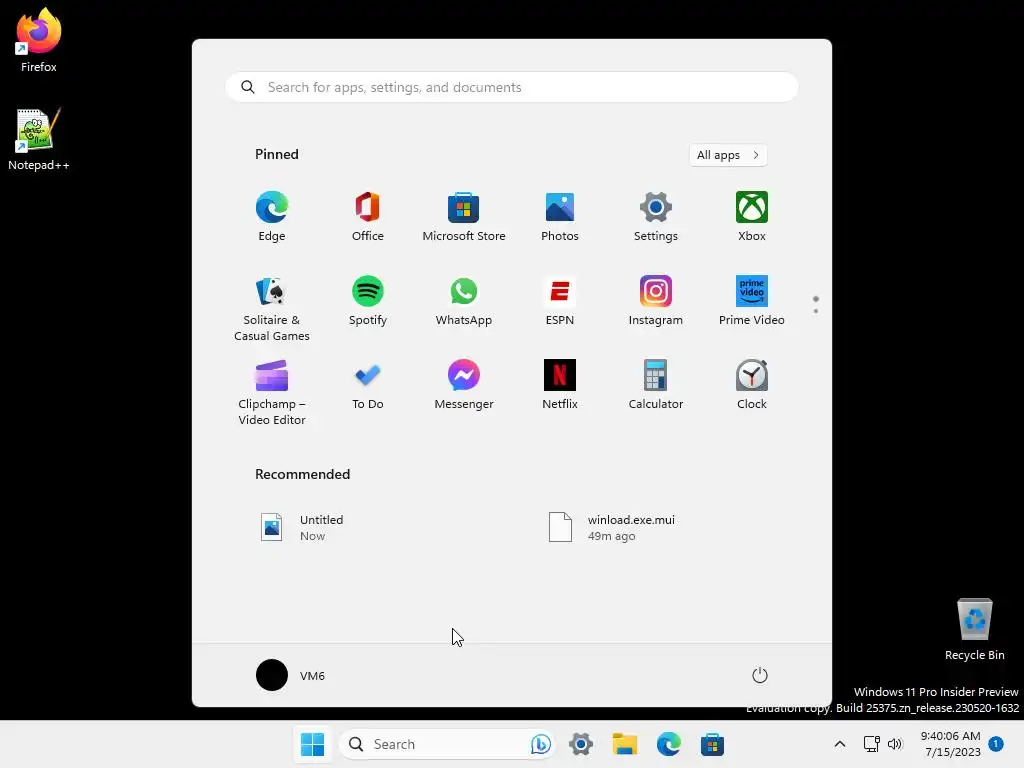Go to next pinned apps page dot
The width and height of the screenshot is (1024, 768).
tap(816, 311)
